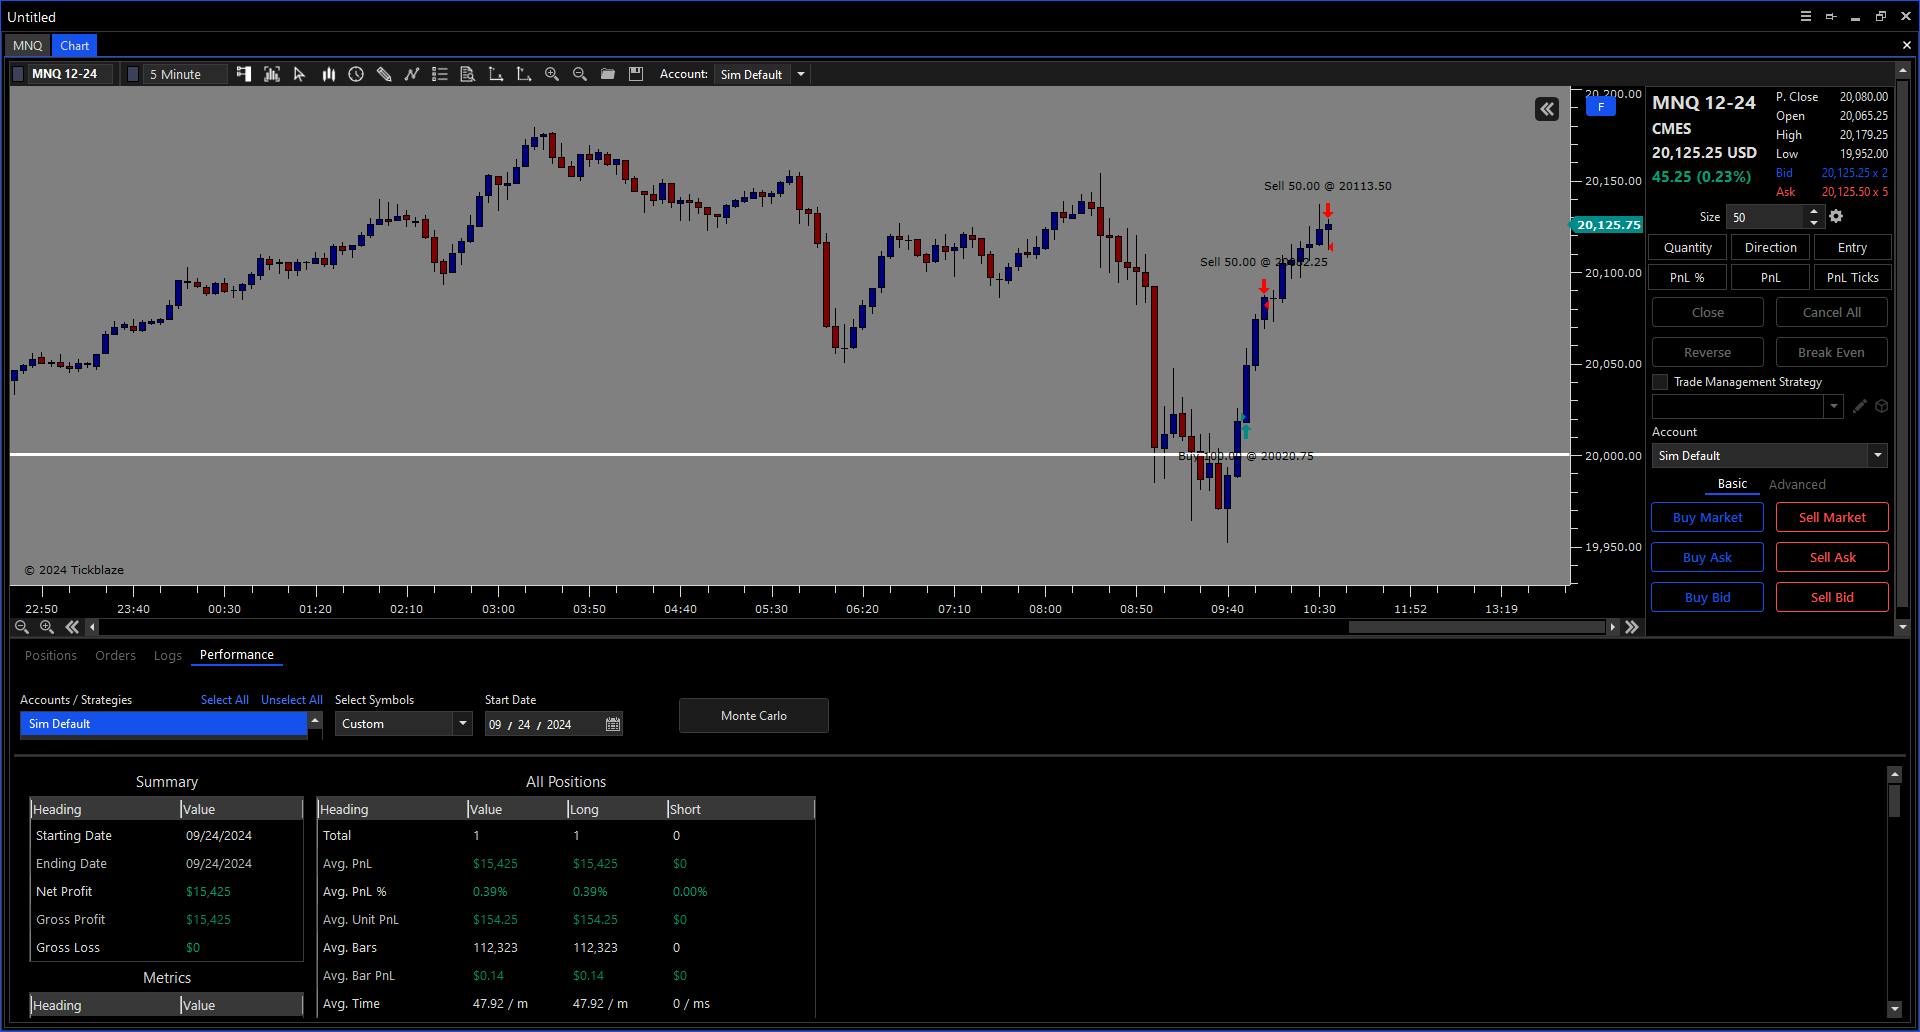1920x1032 pixels.
Task: Select the Performance tab
Action: coord(237,655)
